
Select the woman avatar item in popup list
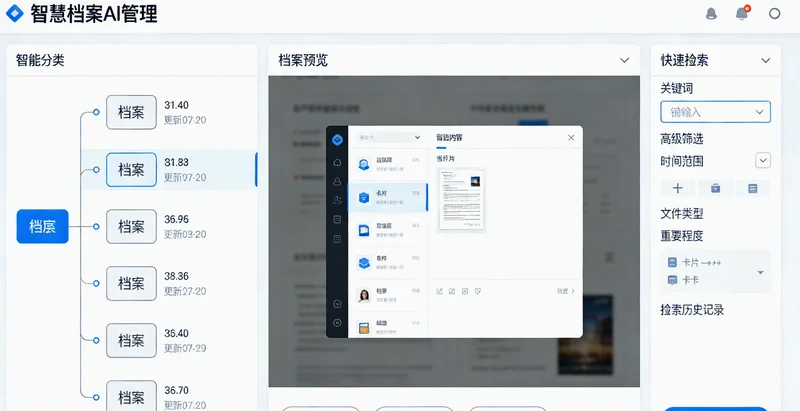pyautogui.click(x=388, y=295)
